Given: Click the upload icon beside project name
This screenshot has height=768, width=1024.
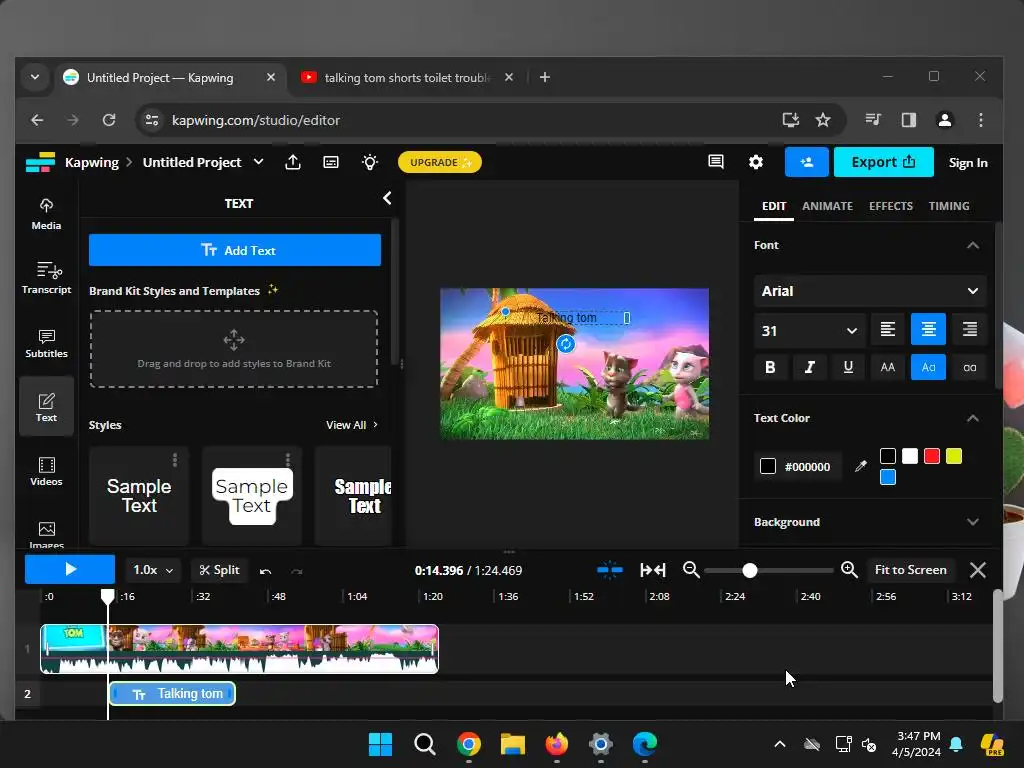Looking at the screenshot, I should pos(293,162).
